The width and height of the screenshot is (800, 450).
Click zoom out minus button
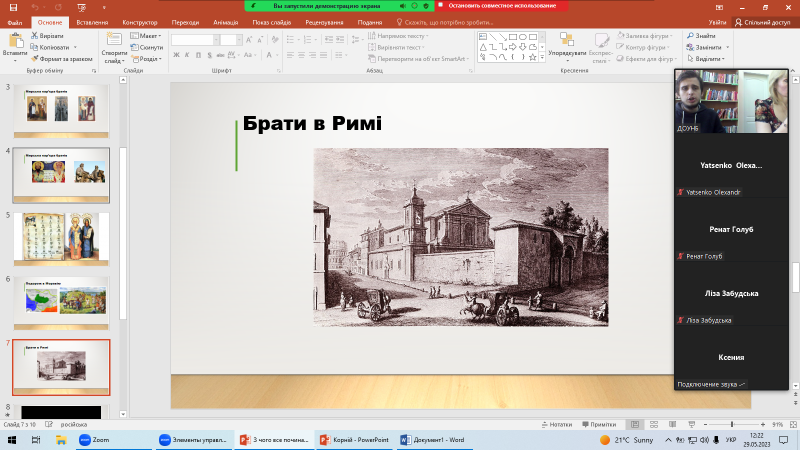click(705, 424)
